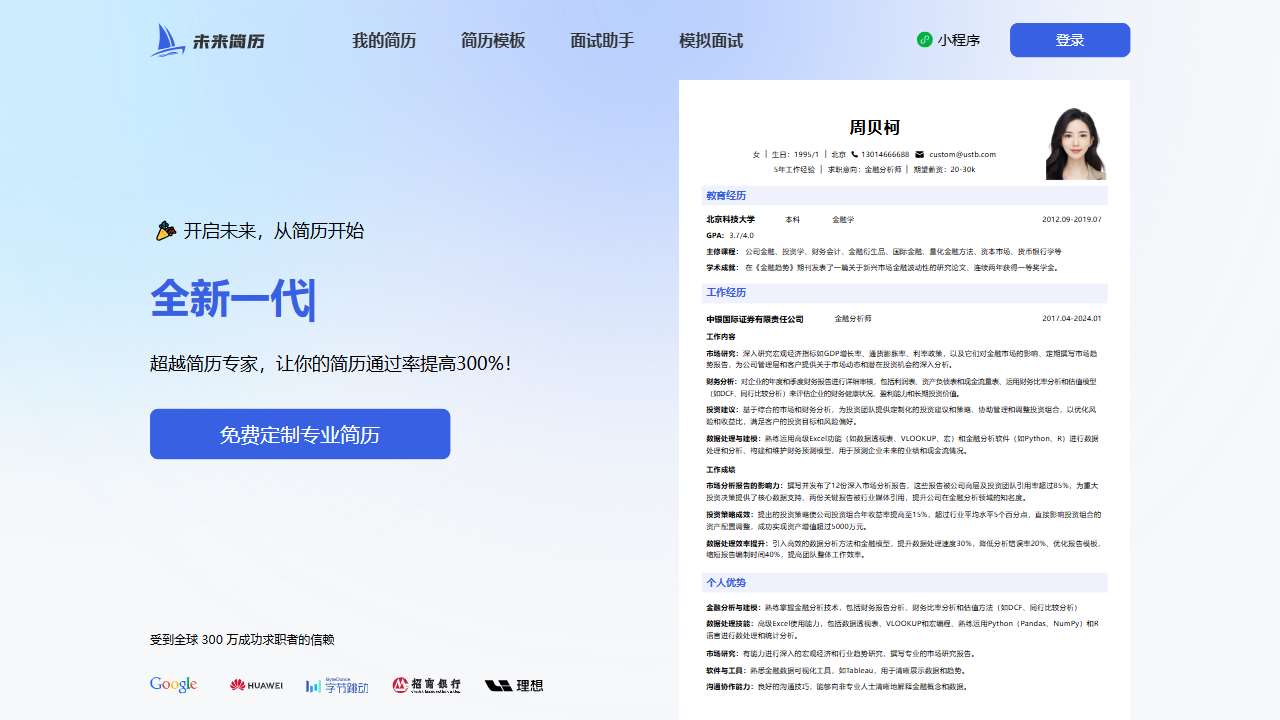Click the phone icon in resume
This screenshot has width=1280, height=720.
tap(855, 154)
